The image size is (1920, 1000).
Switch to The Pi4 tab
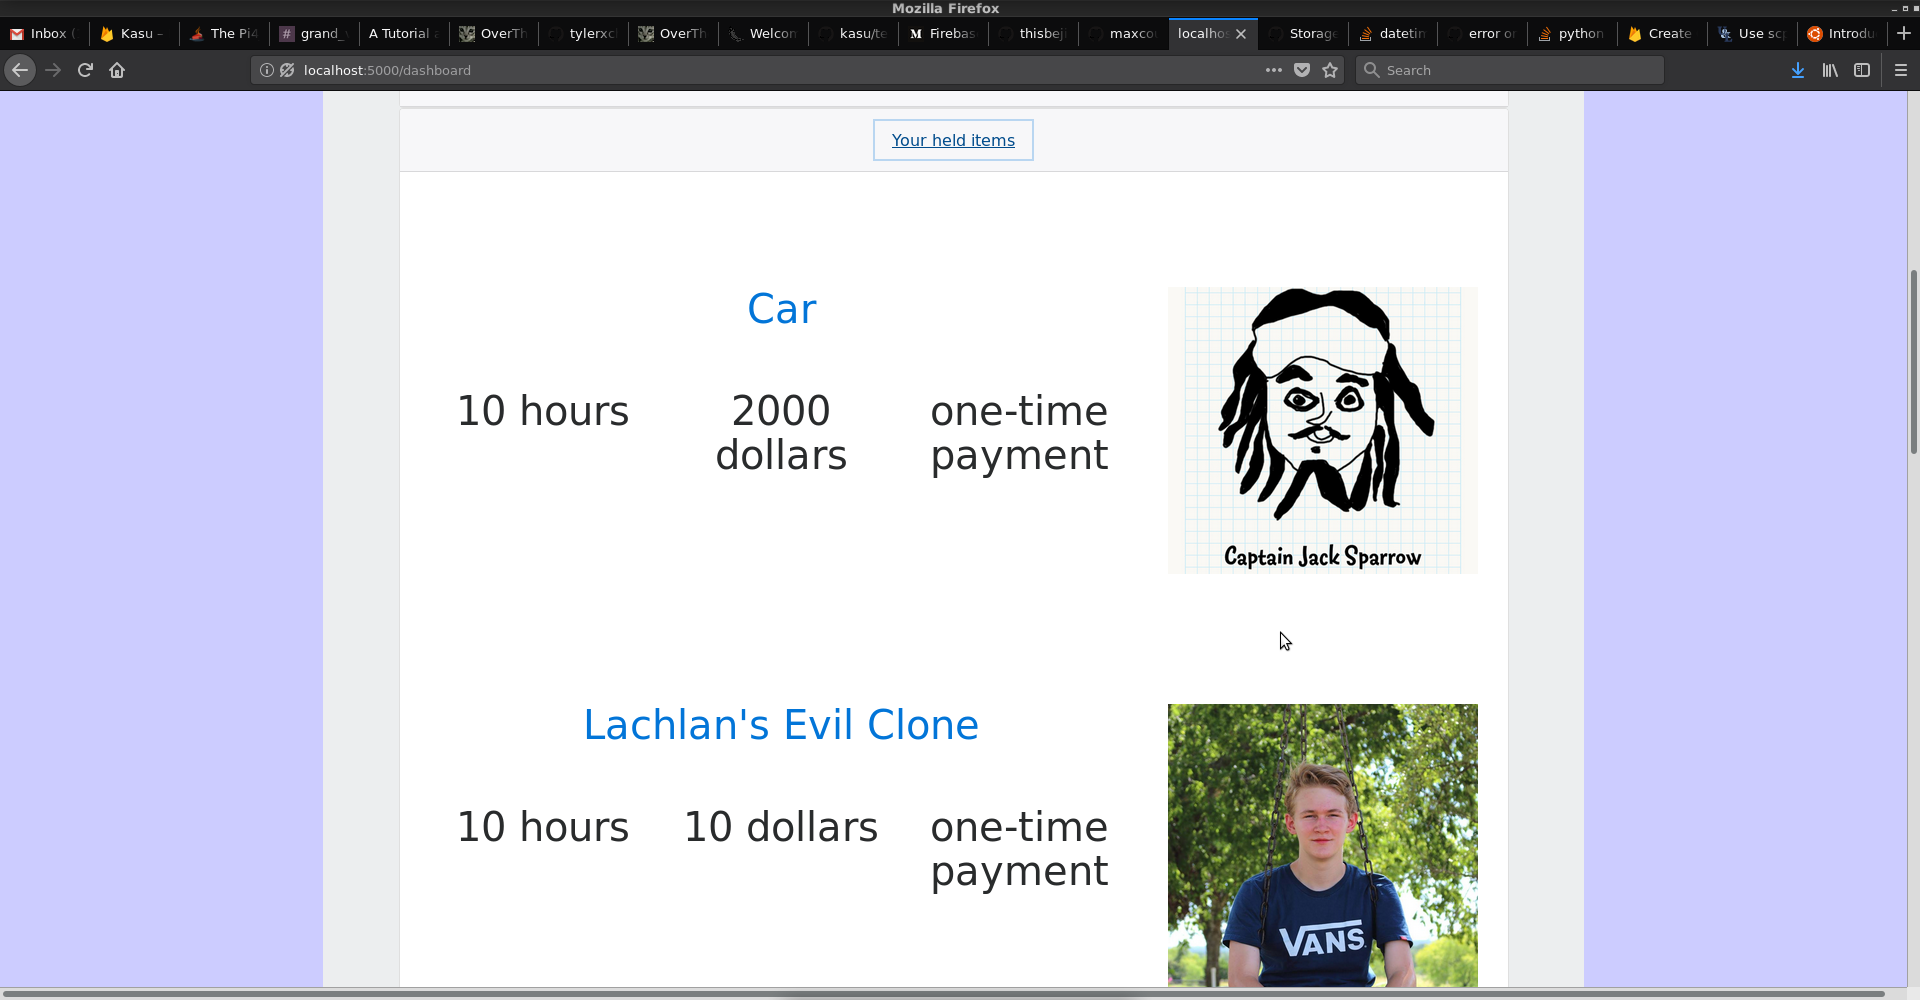coord(224,33)
